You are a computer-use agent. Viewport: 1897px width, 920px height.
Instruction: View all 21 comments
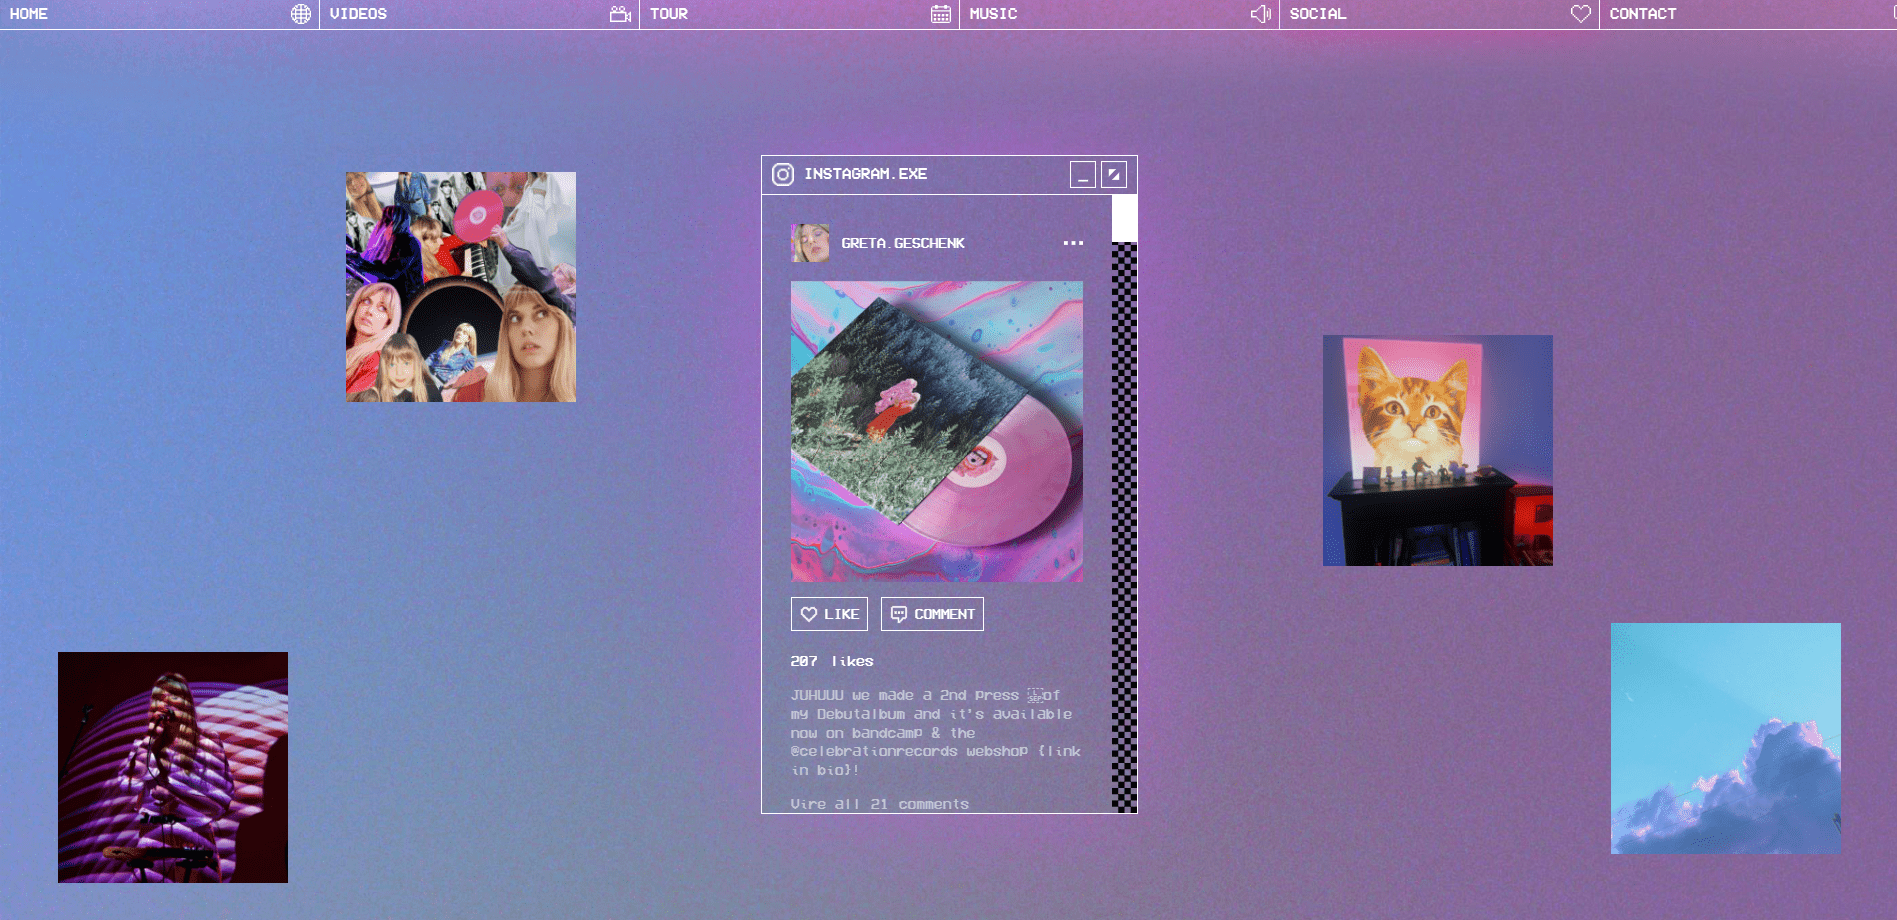(879, 804)
